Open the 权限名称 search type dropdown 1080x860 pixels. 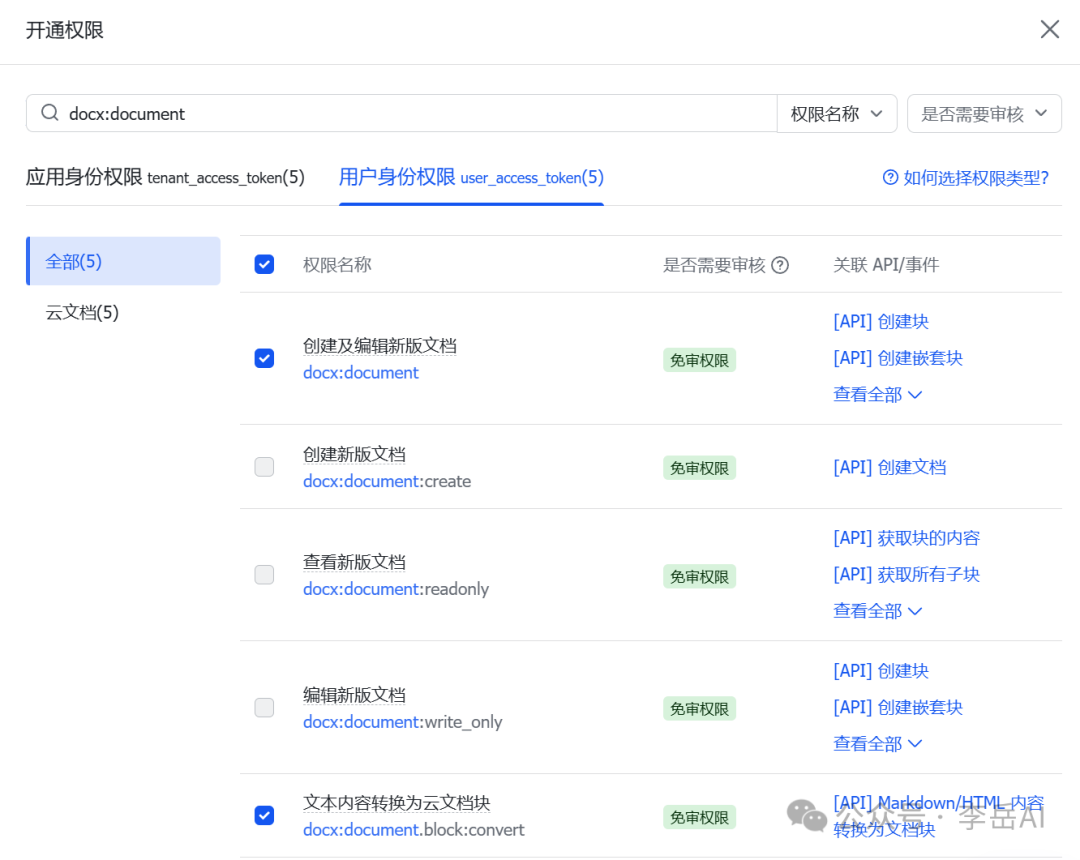[836, 114]
